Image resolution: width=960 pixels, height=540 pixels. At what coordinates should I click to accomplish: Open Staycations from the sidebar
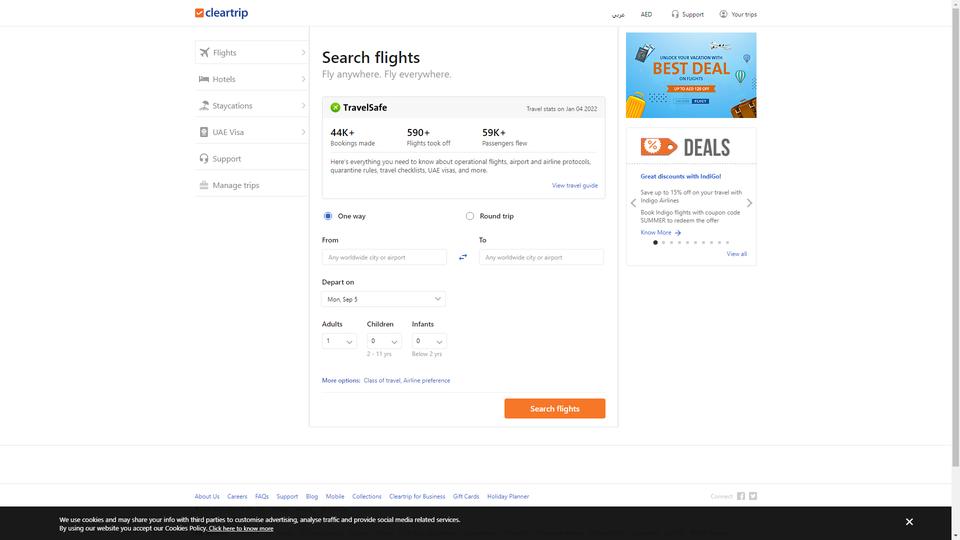[x=251, y=105]
